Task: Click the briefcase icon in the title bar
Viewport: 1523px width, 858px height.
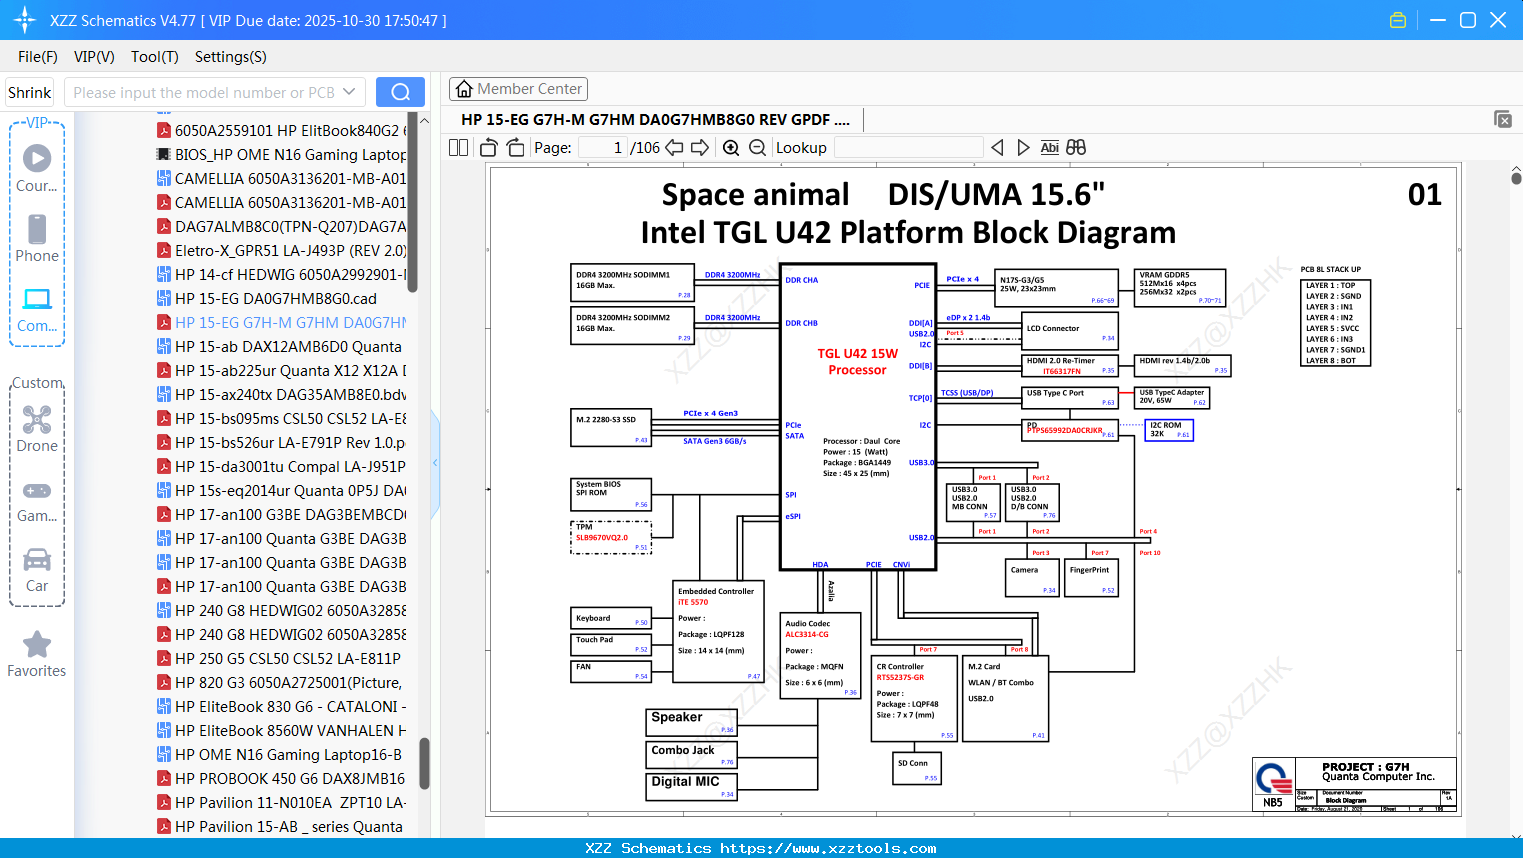Action: click(1398, 20)
